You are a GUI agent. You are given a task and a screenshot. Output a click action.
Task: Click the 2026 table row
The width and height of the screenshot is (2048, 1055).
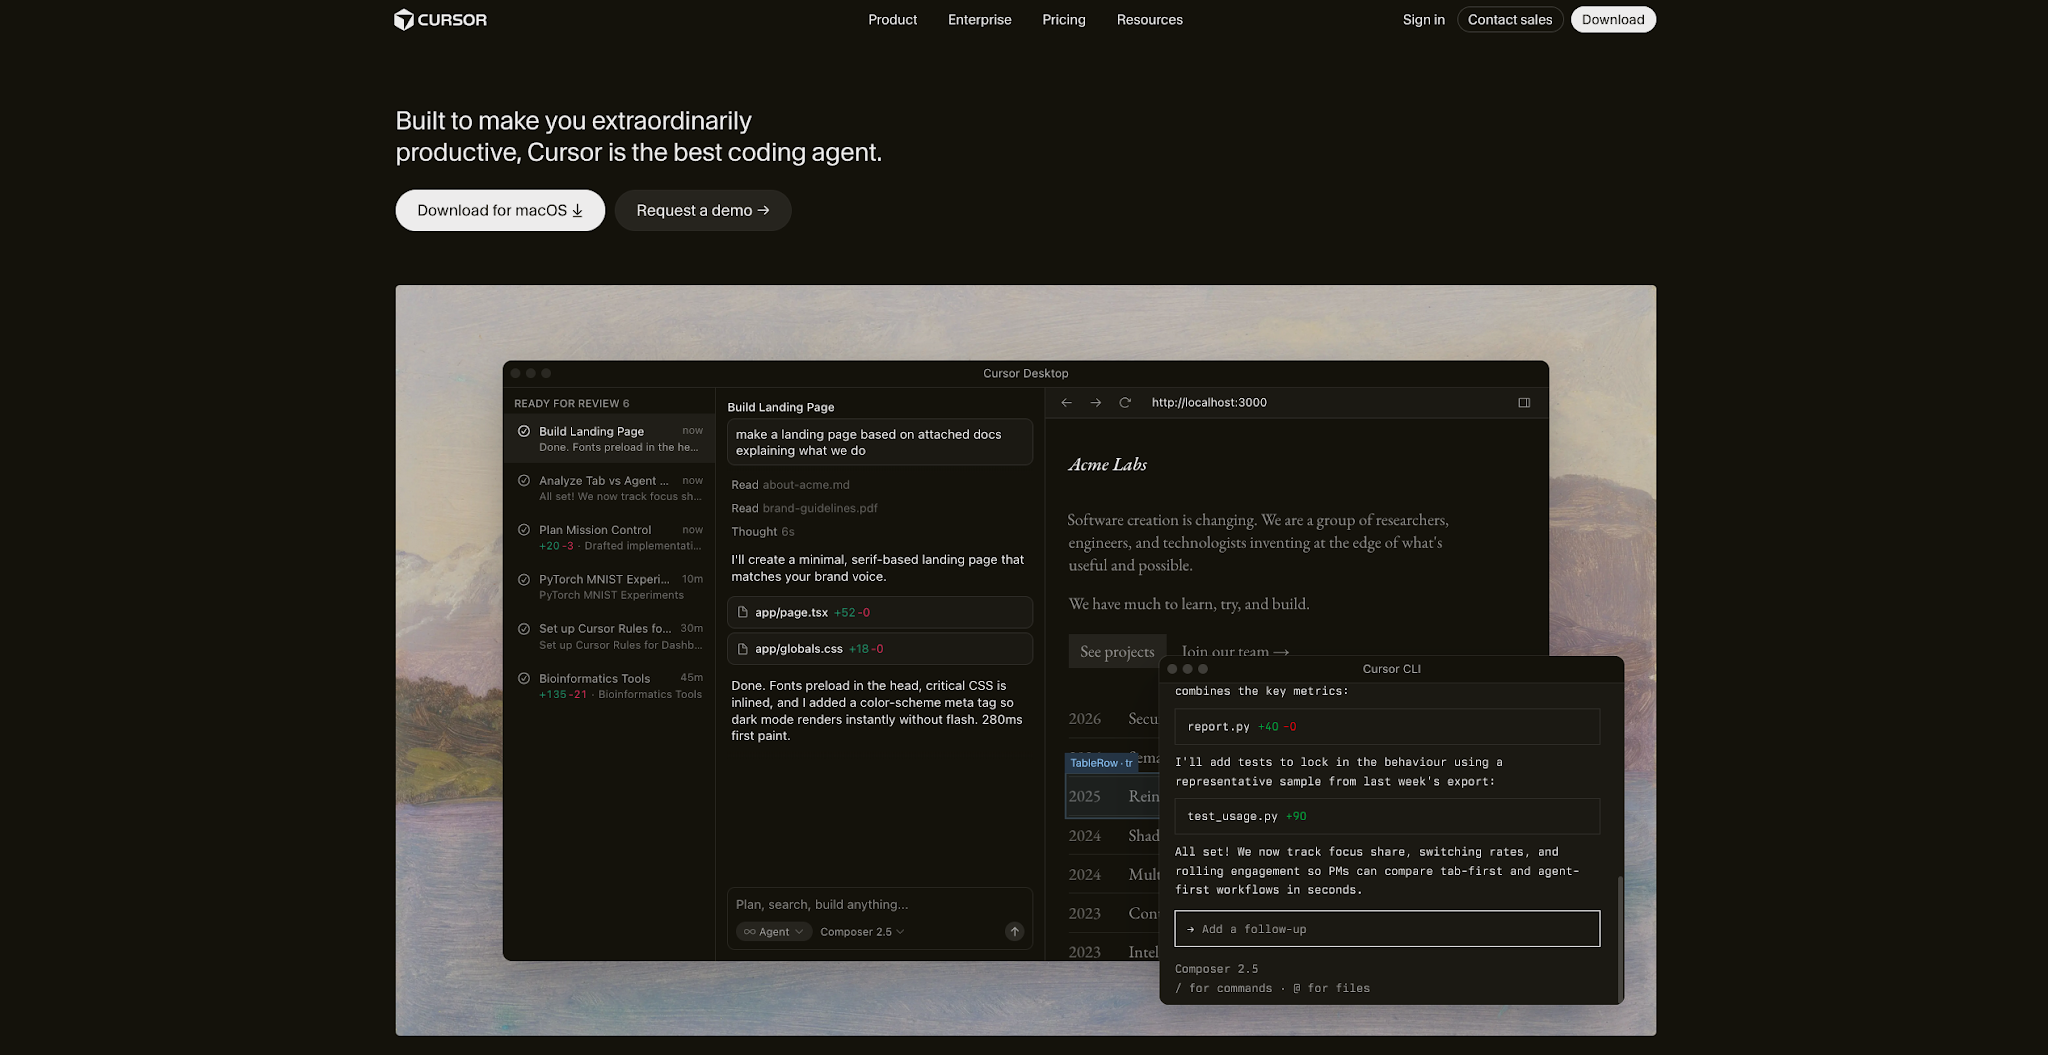point(1113,718)
